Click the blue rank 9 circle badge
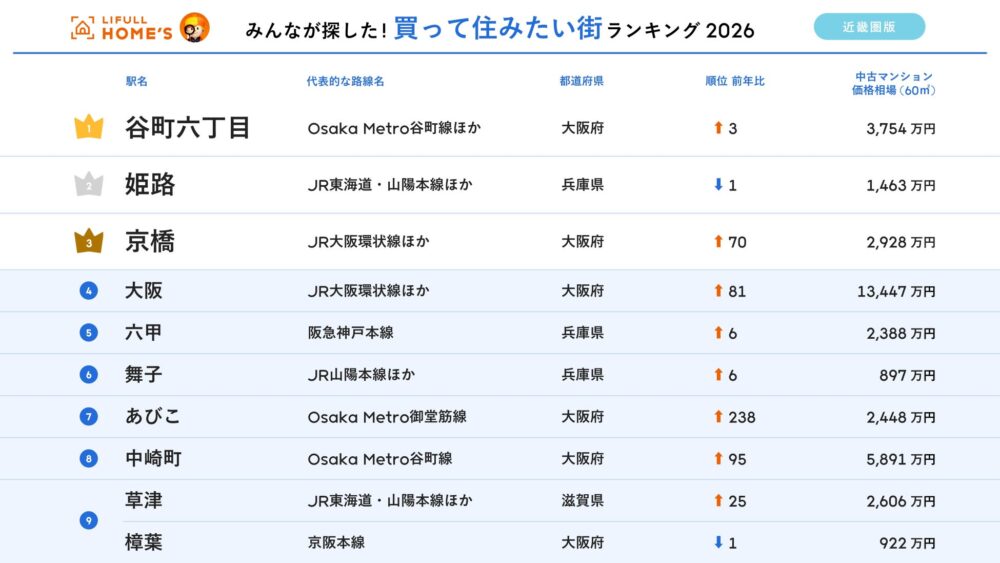 click(89, 520)
